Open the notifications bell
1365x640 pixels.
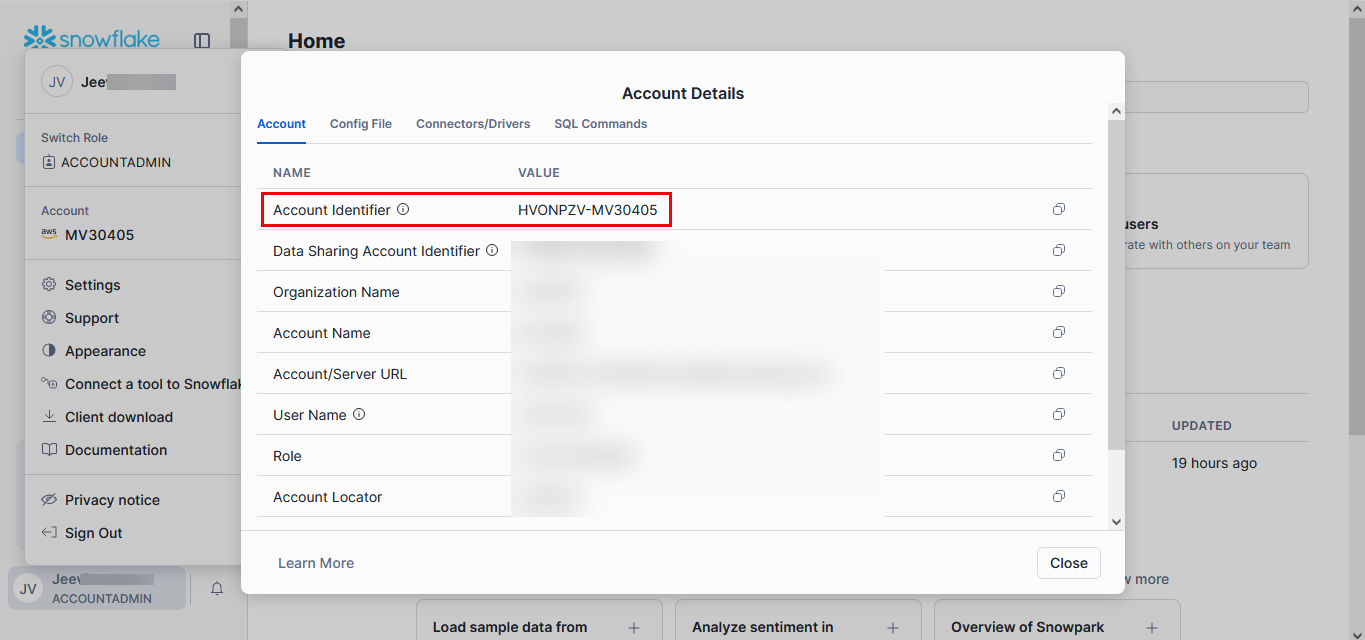coord(217,589)
